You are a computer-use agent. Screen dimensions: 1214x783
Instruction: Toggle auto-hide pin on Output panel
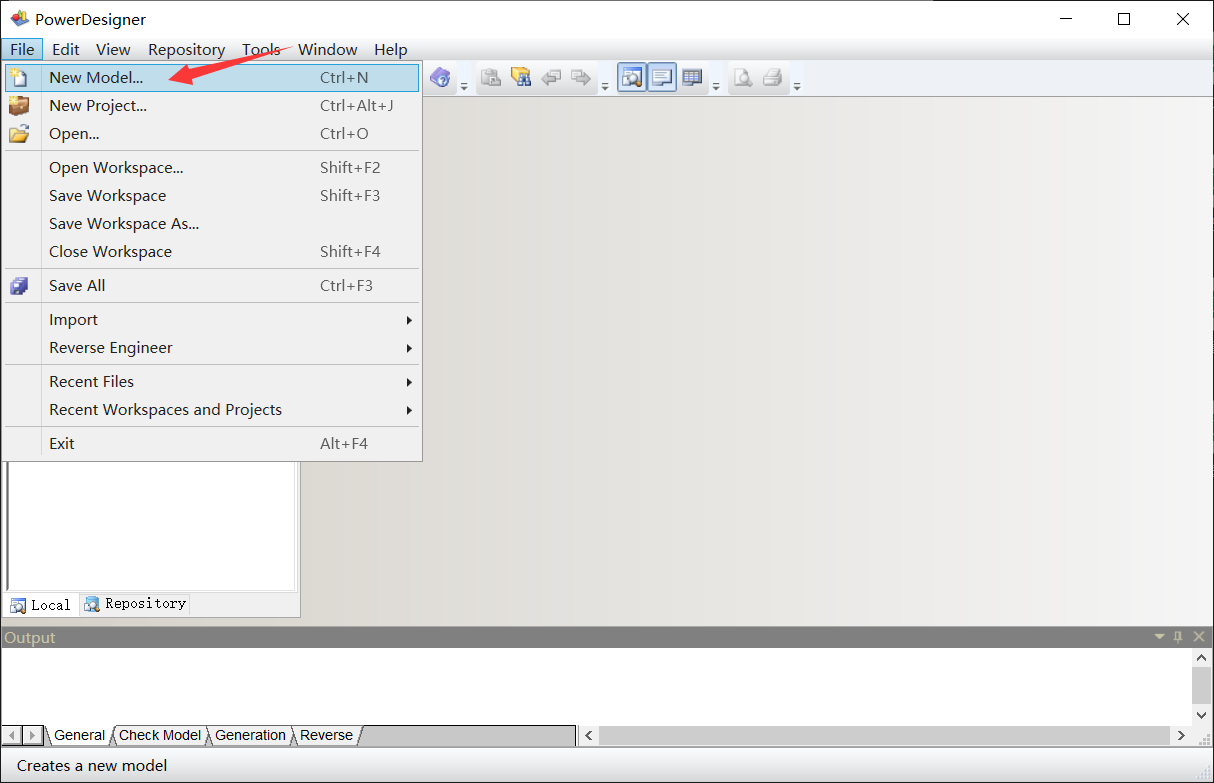click(x=1178, y=637)
